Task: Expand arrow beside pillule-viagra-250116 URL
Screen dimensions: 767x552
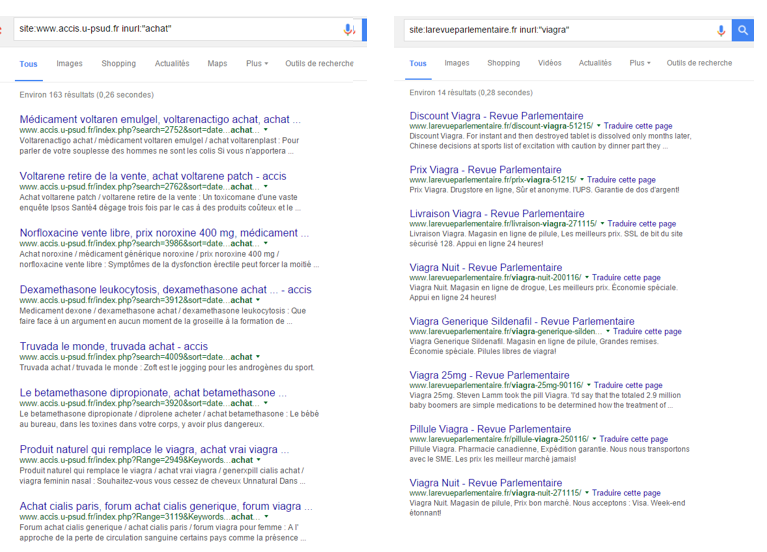Action: tap(594, 439)
